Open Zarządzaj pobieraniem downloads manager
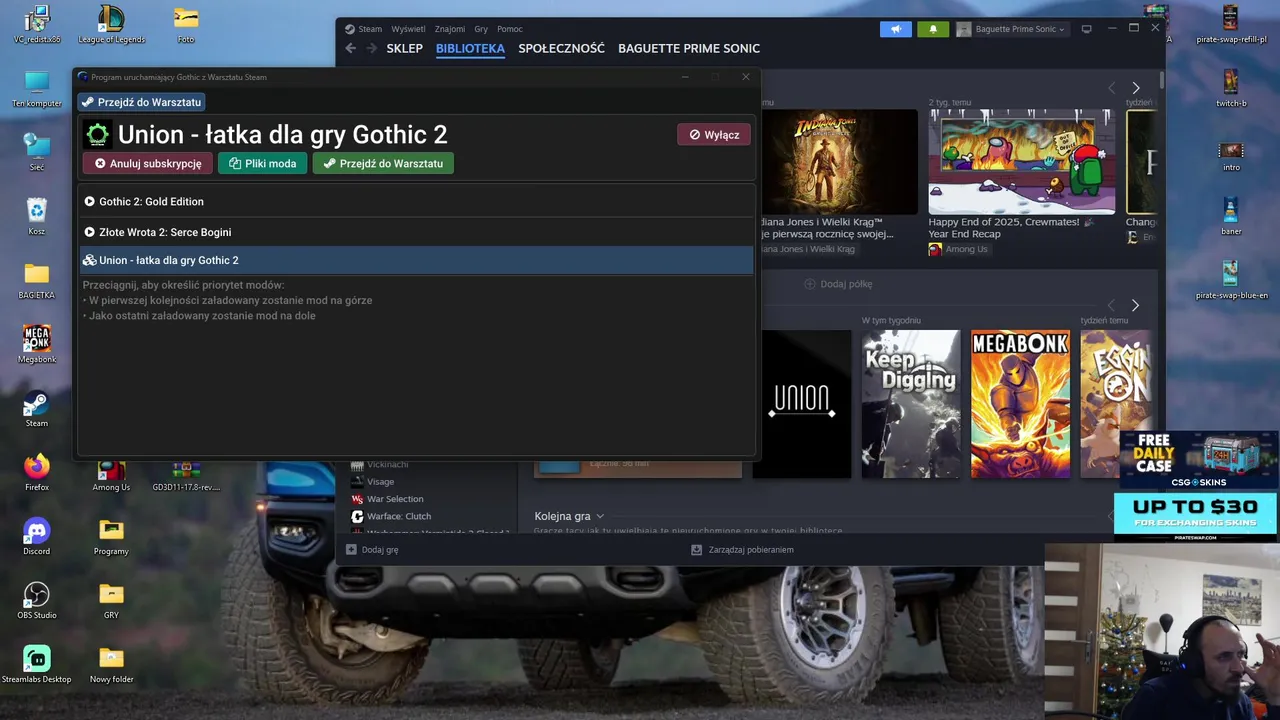 (x=742, y=550)
